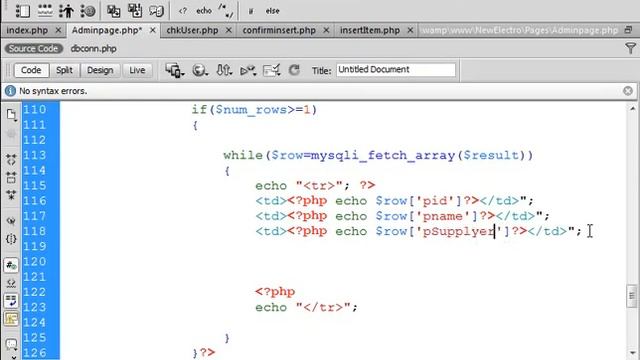Image resolution: width=640 pixels, height=360 pixels.
Task: Insert PHP Session Variables from the PHP bar
Action: (66, 11)
